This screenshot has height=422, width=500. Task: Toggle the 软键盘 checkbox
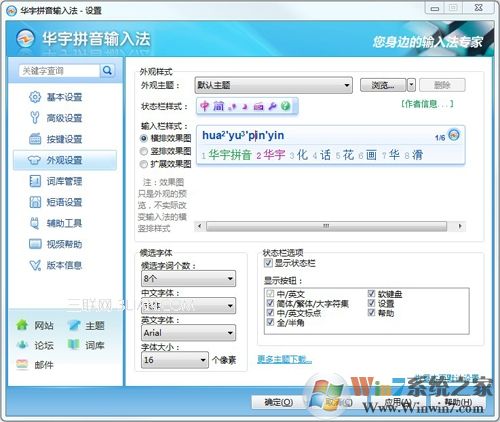click(371, 293)
